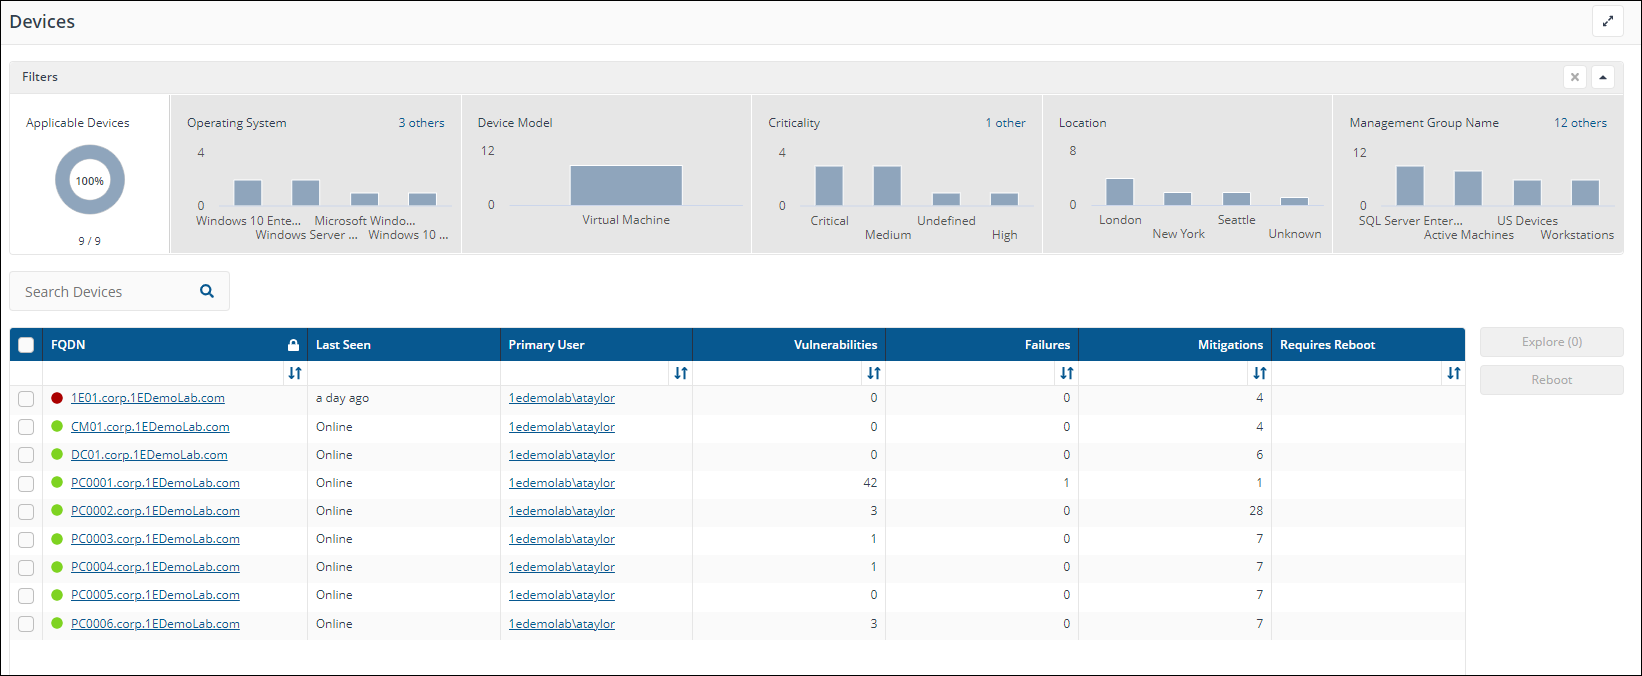Click the Explore (0) button

tap(1551, 342)
